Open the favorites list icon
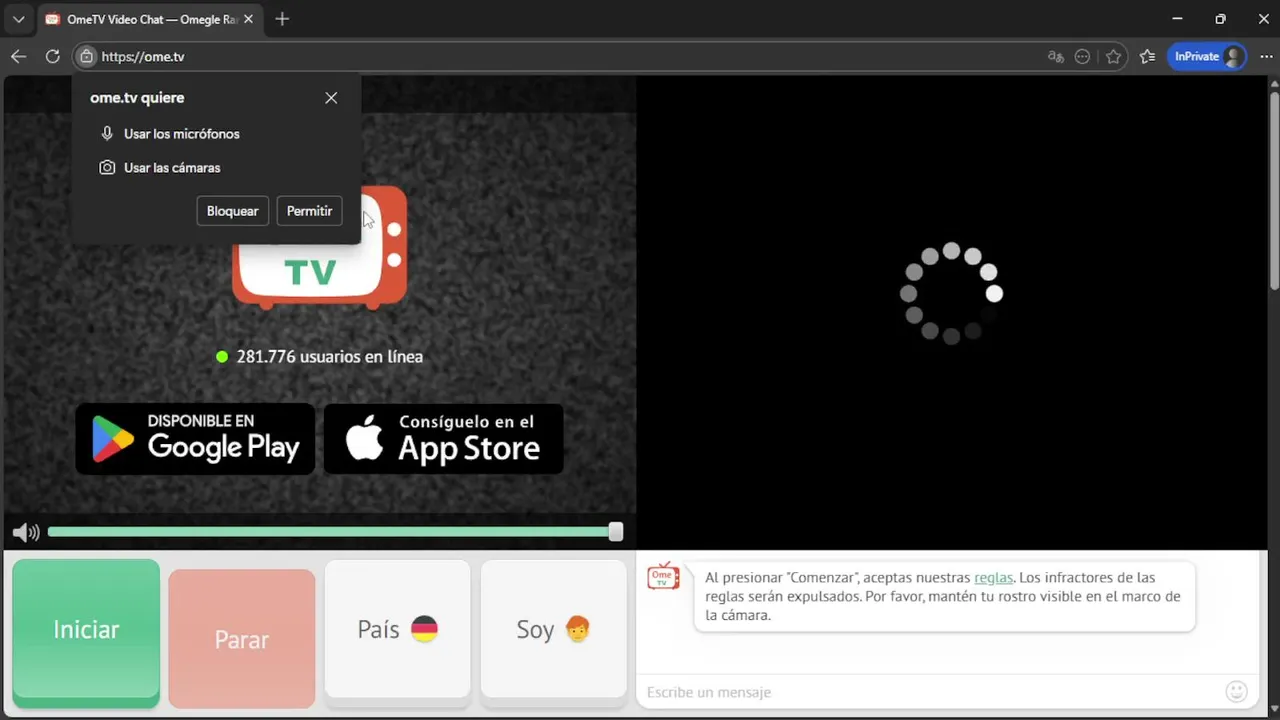 pyautogui.click(x=1147, y=57)
